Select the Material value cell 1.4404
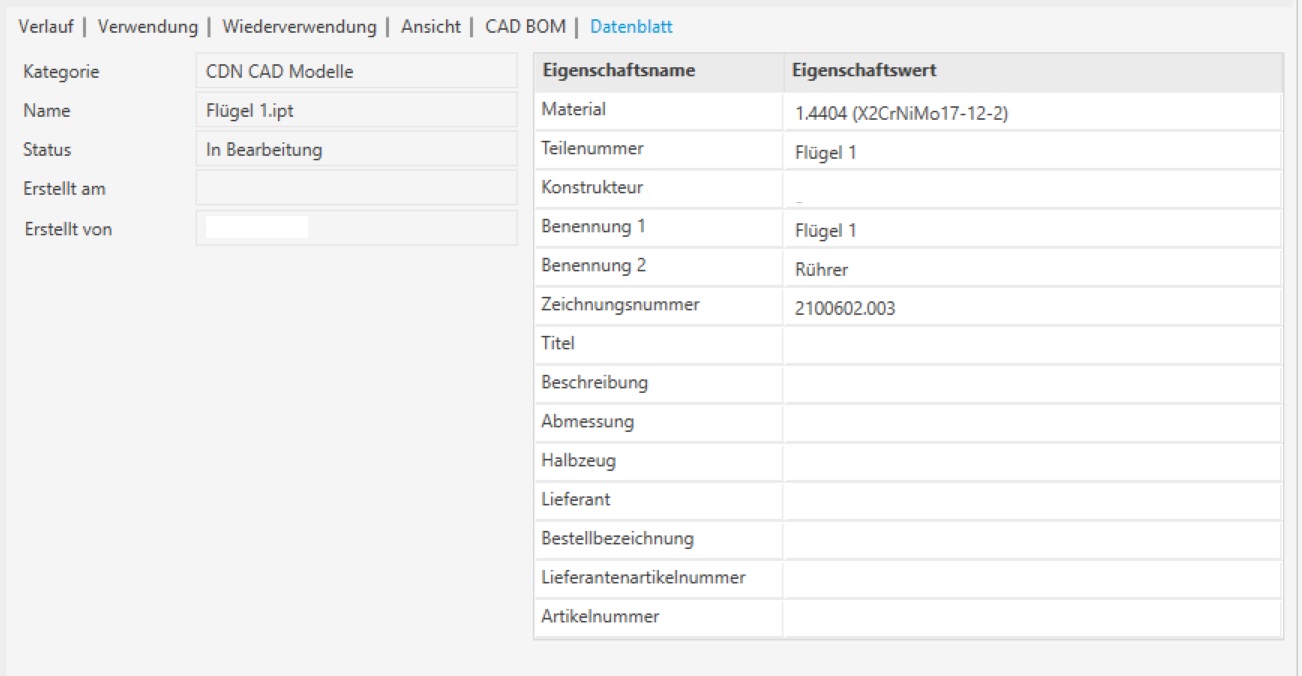1302x676 pixels. [x=1033, y=112]
